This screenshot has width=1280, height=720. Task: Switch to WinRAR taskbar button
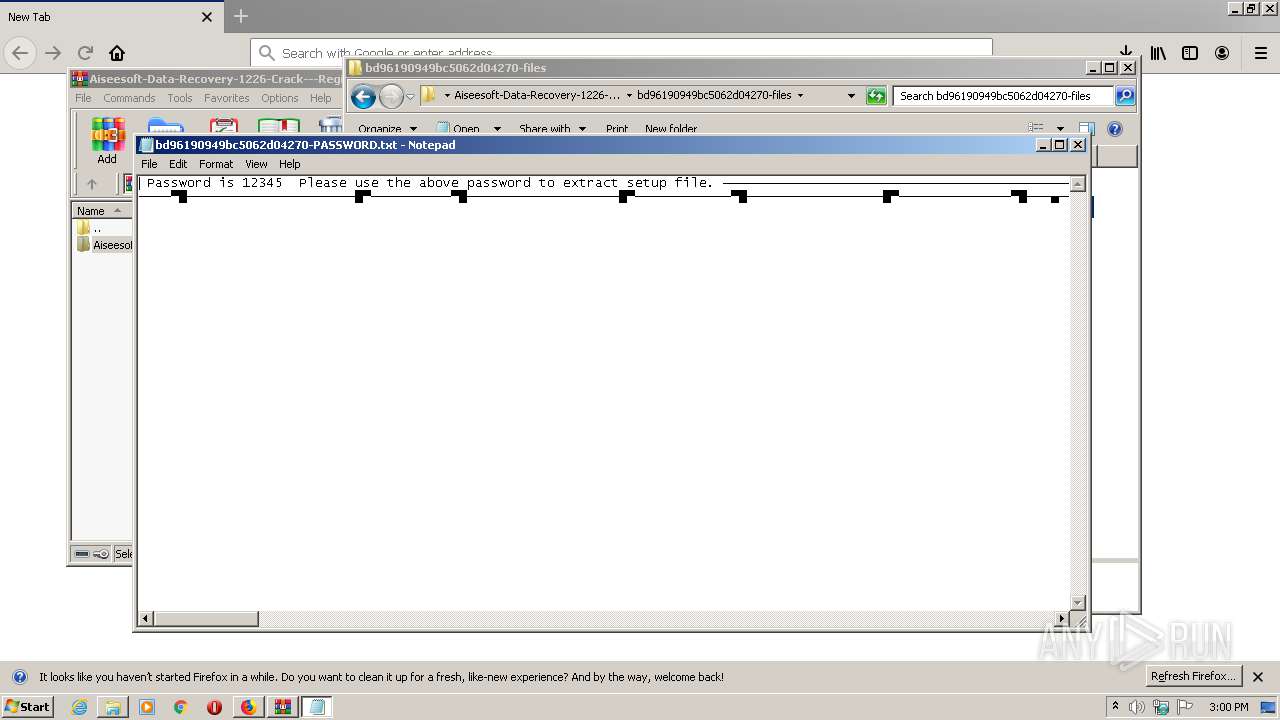[x=283, y=707]
